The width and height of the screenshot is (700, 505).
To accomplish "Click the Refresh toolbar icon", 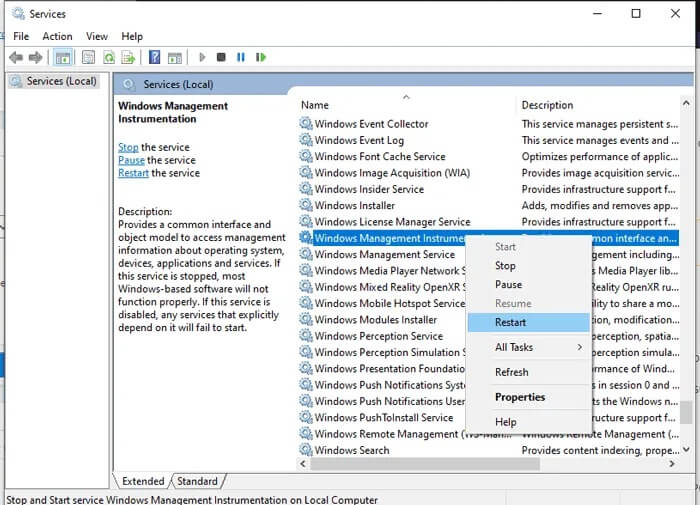I will pyautogui.click(x=109, y=57).
